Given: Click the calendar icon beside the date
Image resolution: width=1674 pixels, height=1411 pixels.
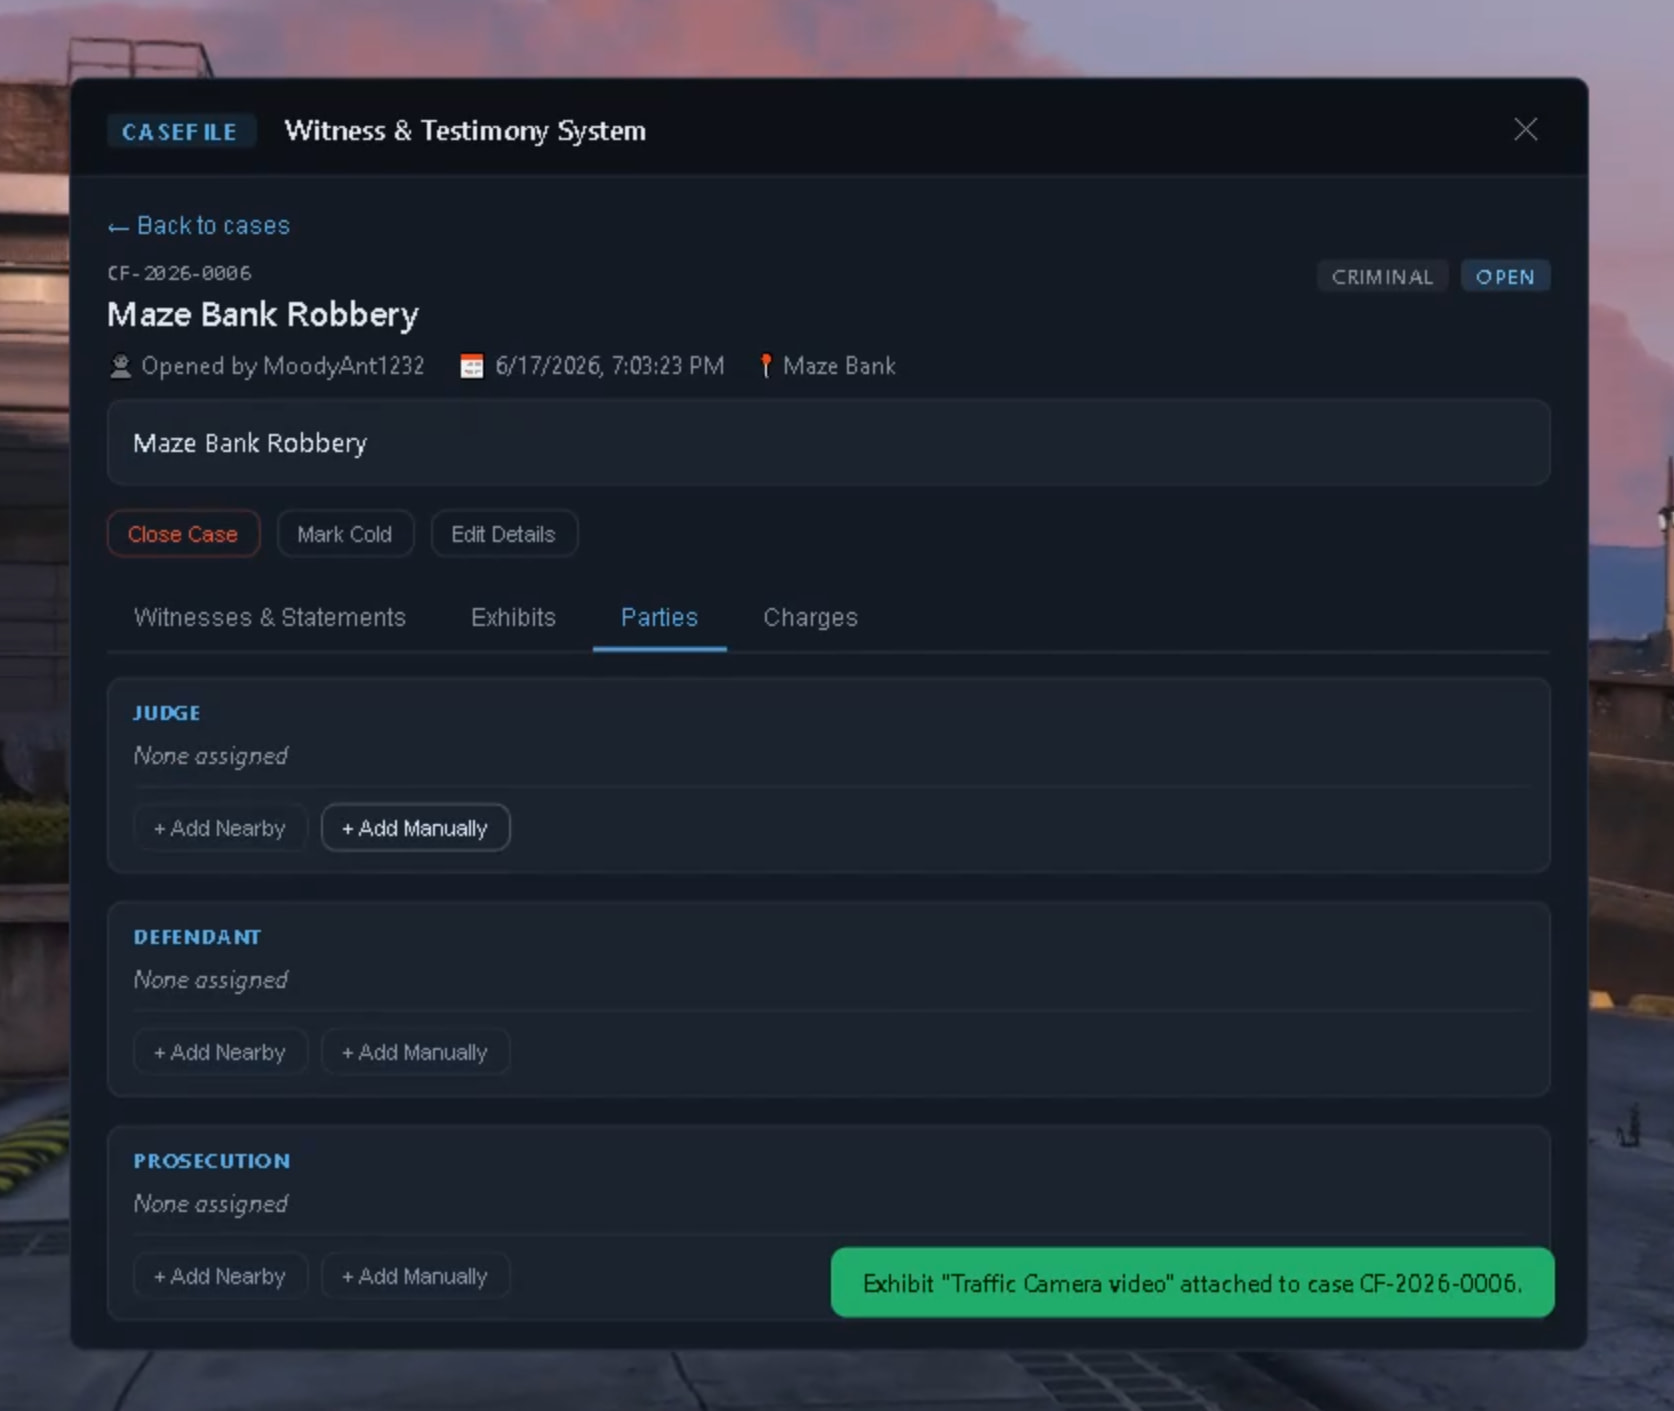Looking at the screenshot, I should coord(471,367).
